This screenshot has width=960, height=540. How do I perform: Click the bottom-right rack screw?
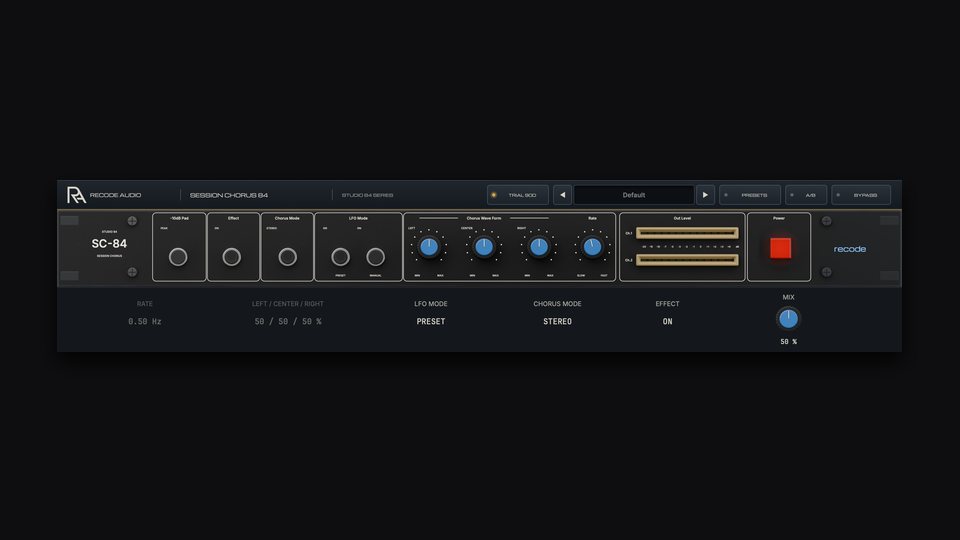coord(827,272)
